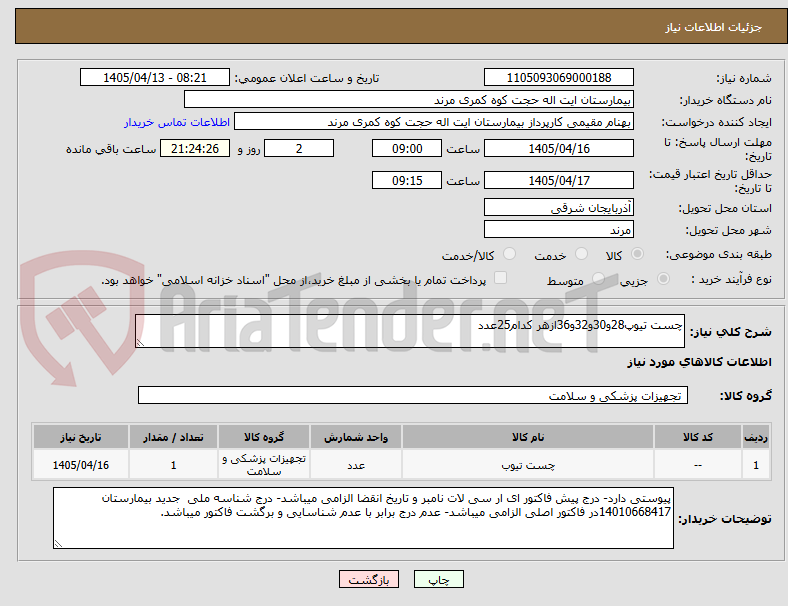Click the buyer organization name field
The width and height of the screenshot is (788, 606).
click(409, 99)
